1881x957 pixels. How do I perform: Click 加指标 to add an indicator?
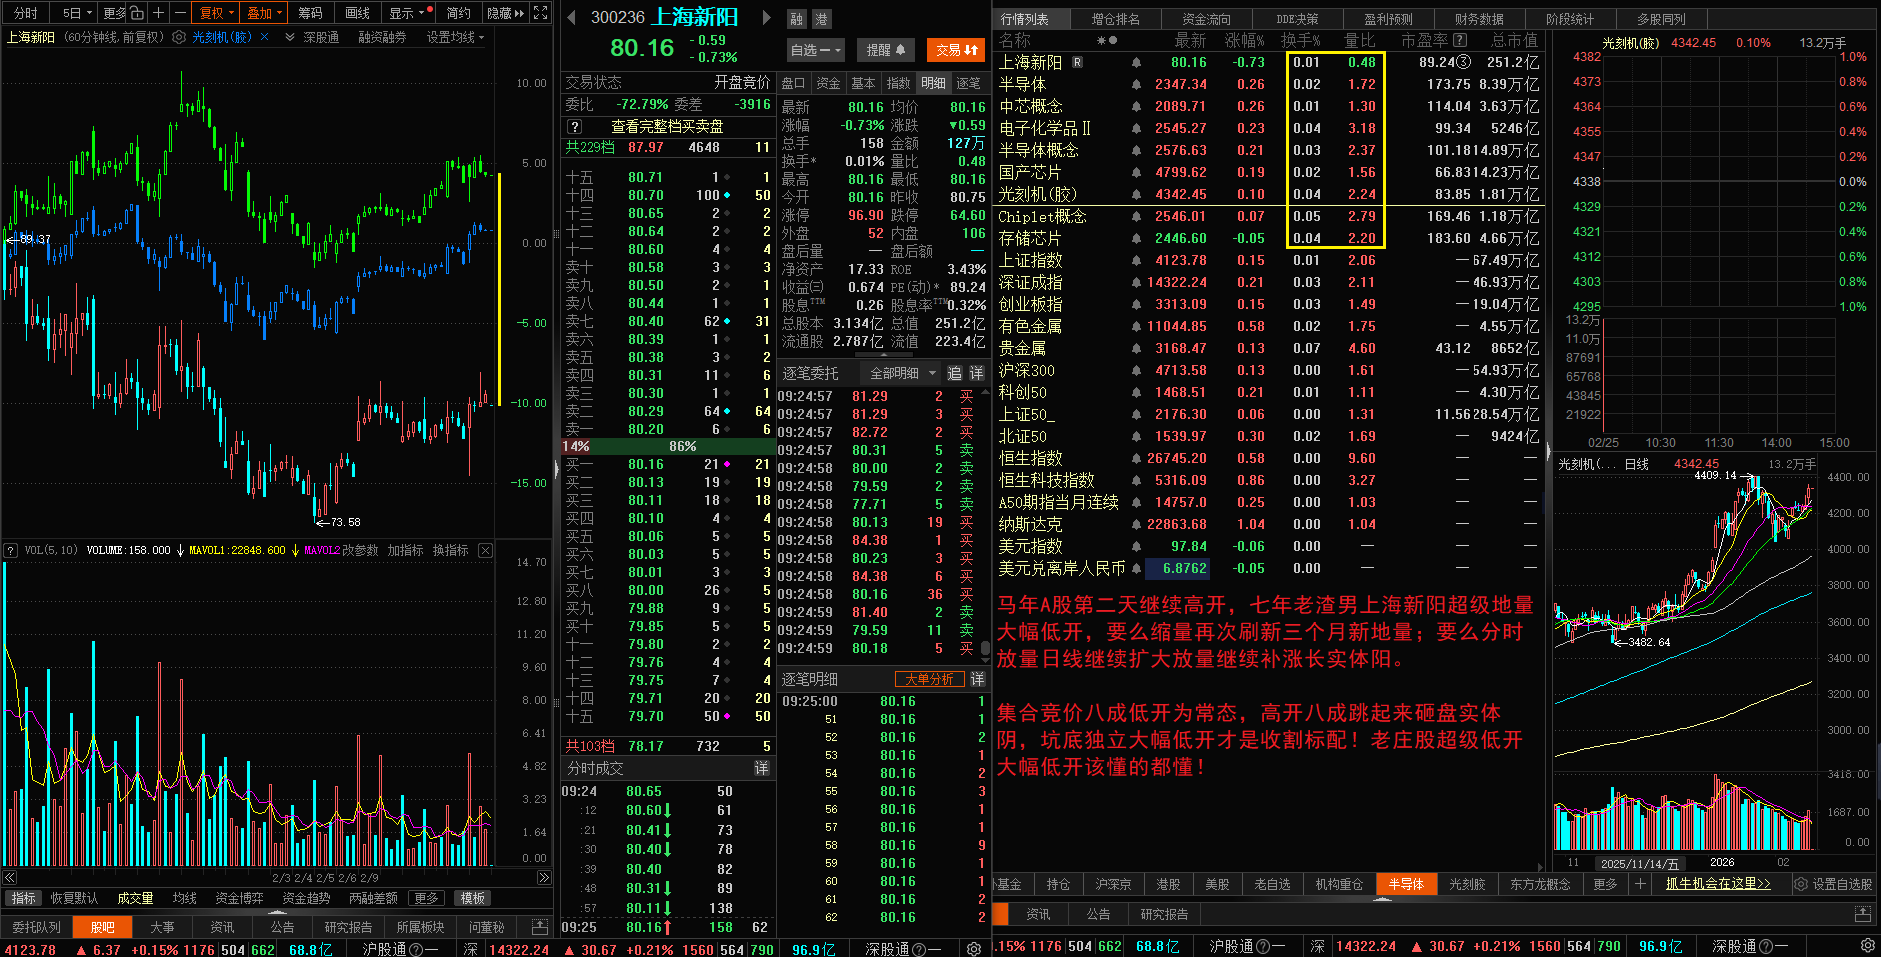405,550
